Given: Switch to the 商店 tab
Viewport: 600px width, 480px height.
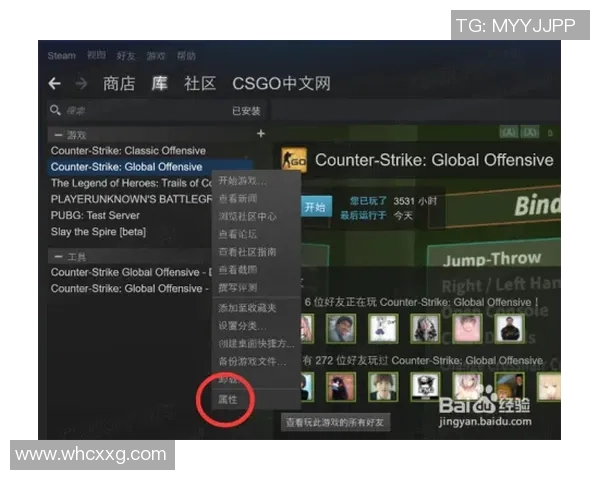Looking at the screenshot, I should pyautogui.click(x=119, y=83).
